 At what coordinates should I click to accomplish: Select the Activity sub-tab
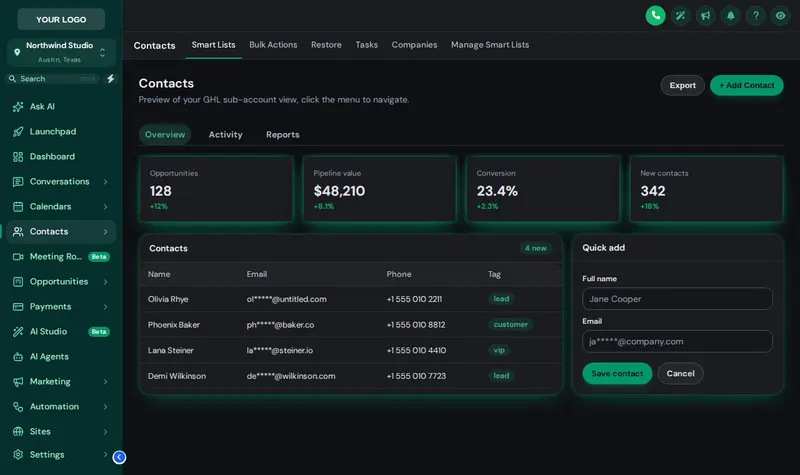226,135
